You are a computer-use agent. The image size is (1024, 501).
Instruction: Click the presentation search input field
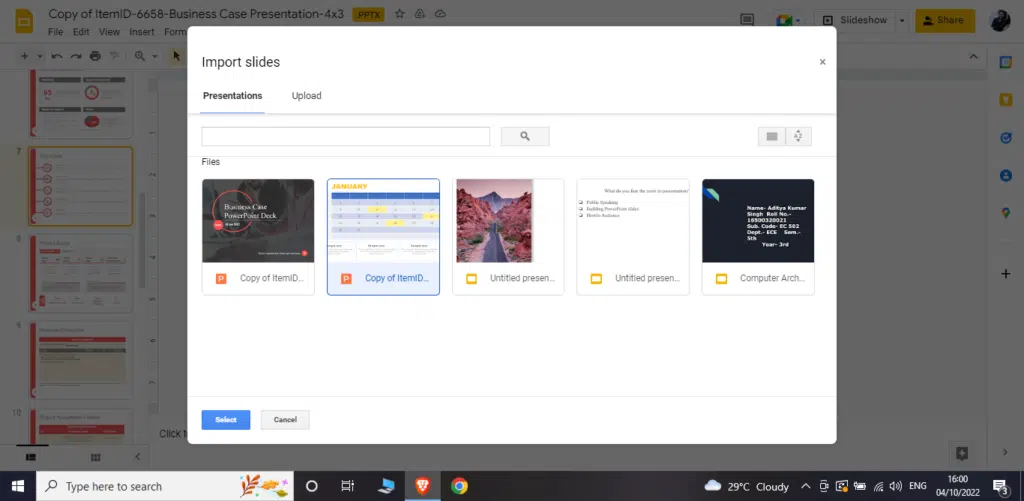(345, 137)
